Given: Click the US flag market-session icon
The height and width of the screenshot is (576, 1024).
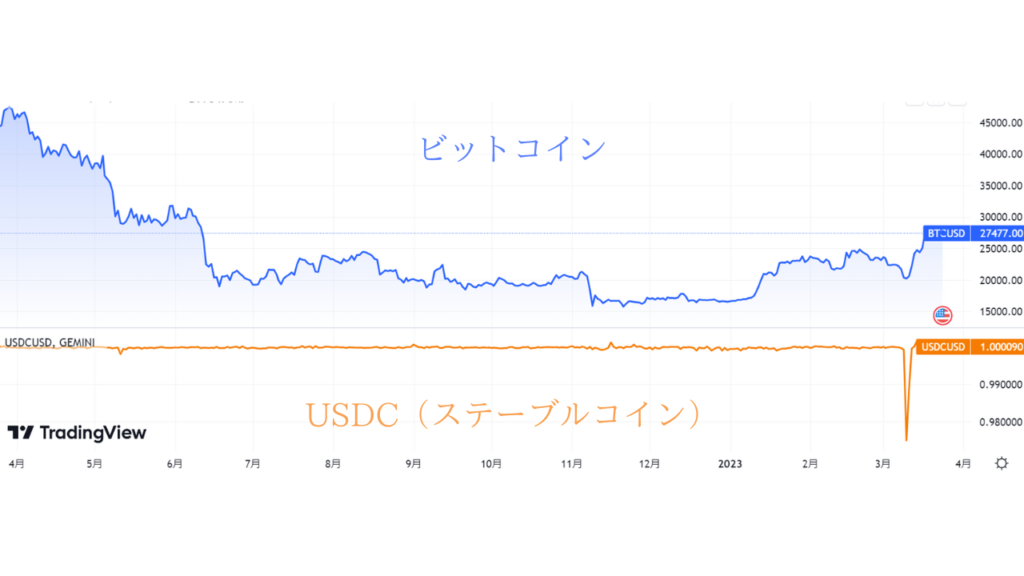Looking at the screenshot, I should [x=942, y=315].
